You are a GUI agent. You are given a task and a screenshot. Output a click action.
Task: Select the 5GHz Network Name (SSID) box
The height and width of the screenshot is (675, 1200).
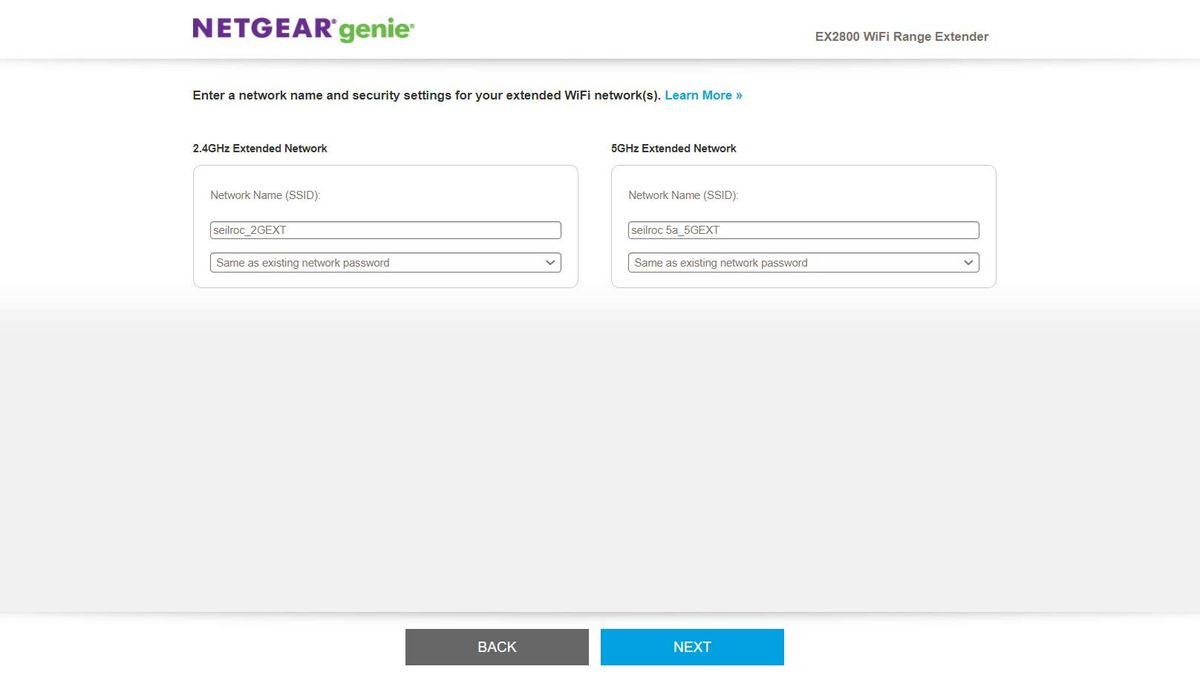(x=803, y=229)
